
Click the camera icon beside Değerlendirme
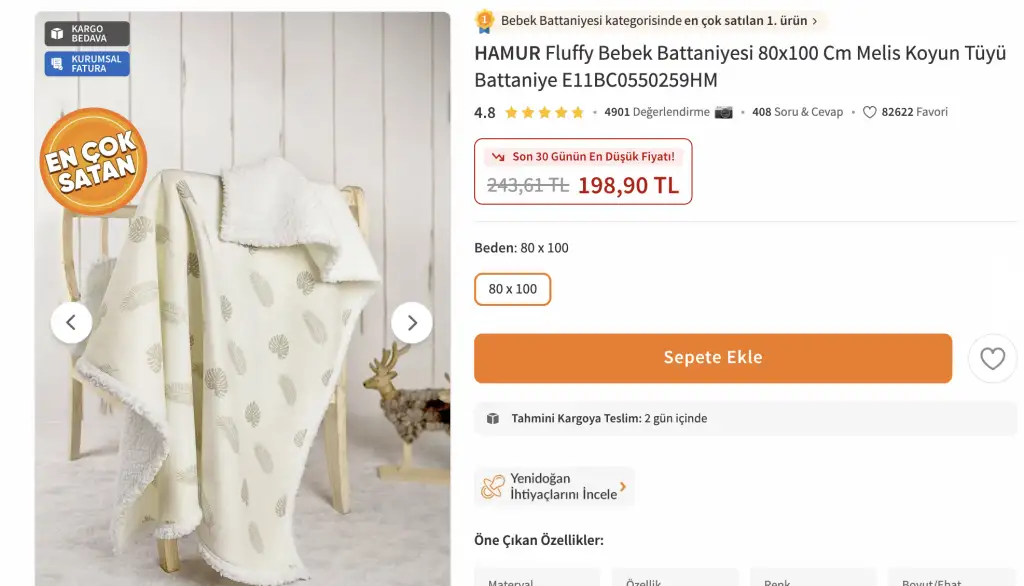point(724,112)
